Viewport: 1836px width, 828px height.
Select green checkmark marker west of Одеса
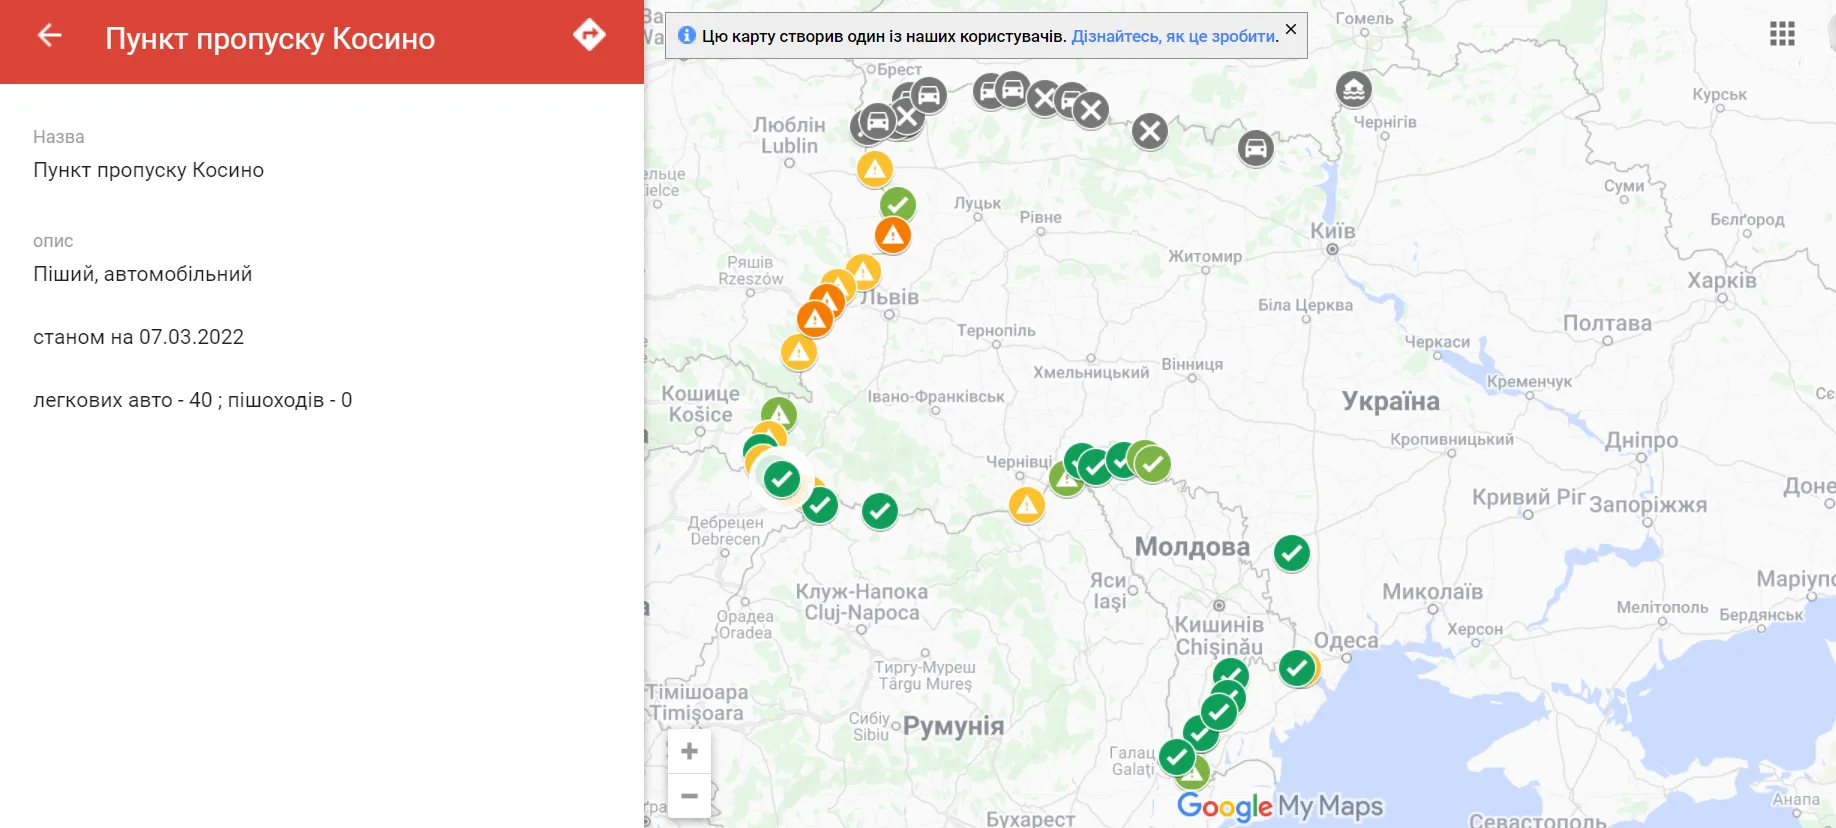1297,668
